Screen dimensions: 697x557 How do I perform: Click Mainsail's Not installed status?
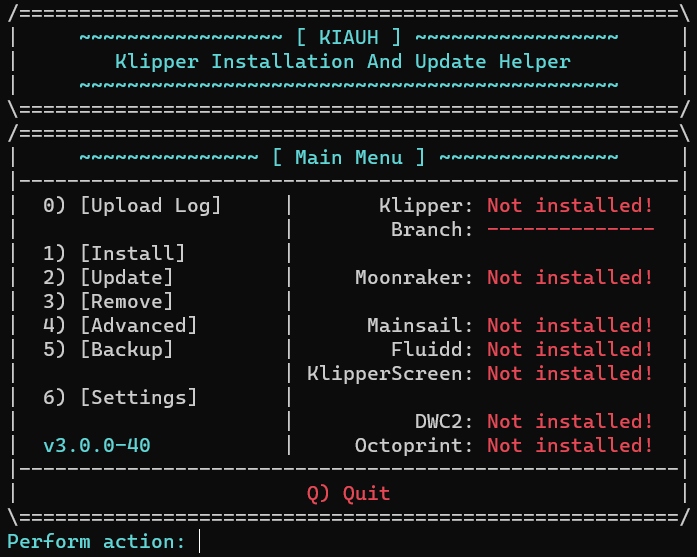pos(570,325)
